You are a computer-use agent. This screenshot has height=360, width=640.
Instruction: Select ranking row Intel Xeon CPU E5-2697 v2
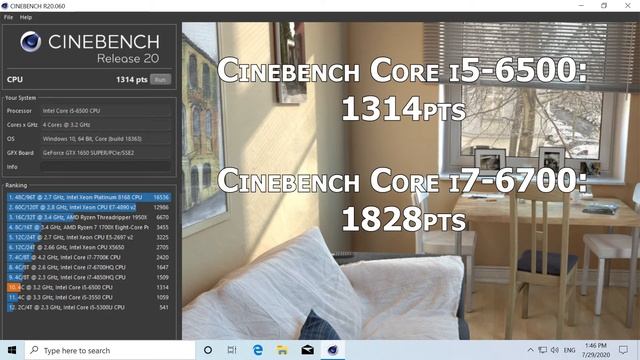click(x=89, y=237)
